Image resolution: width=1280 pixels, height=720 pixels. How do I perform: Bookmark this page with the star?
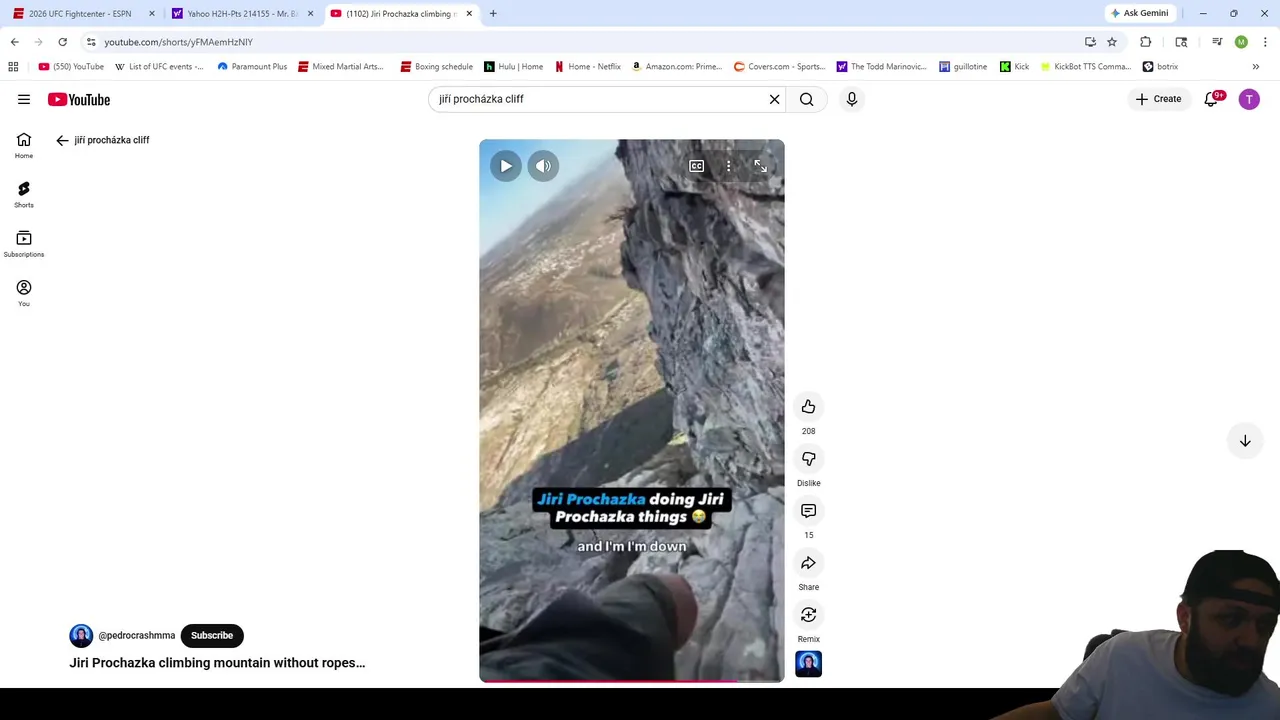click(1112, 42)
